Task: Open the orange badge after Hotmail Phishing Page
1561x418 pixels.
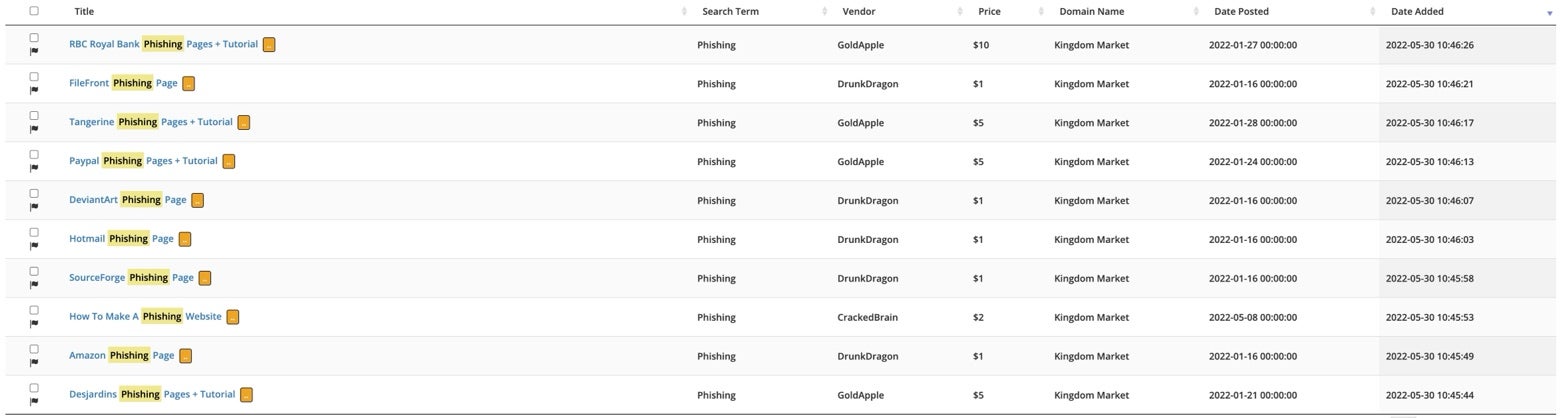Action: pyautogui.click(x=185, y=239)
